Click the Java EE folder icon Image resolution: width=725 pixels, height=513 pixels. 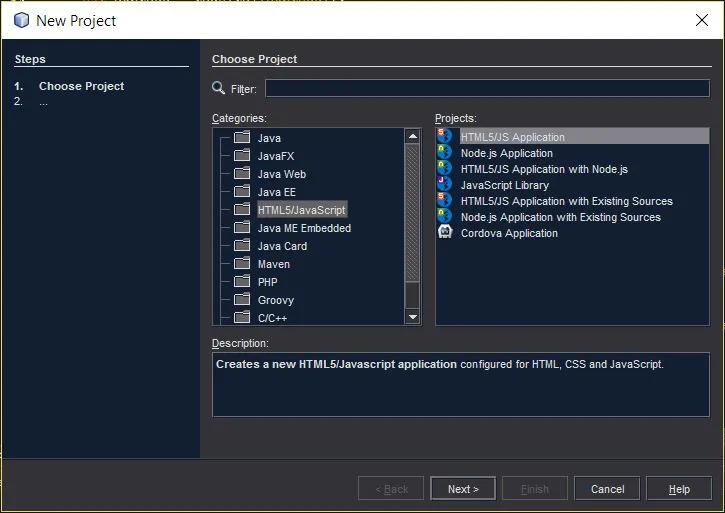click(x=242, y=191)
